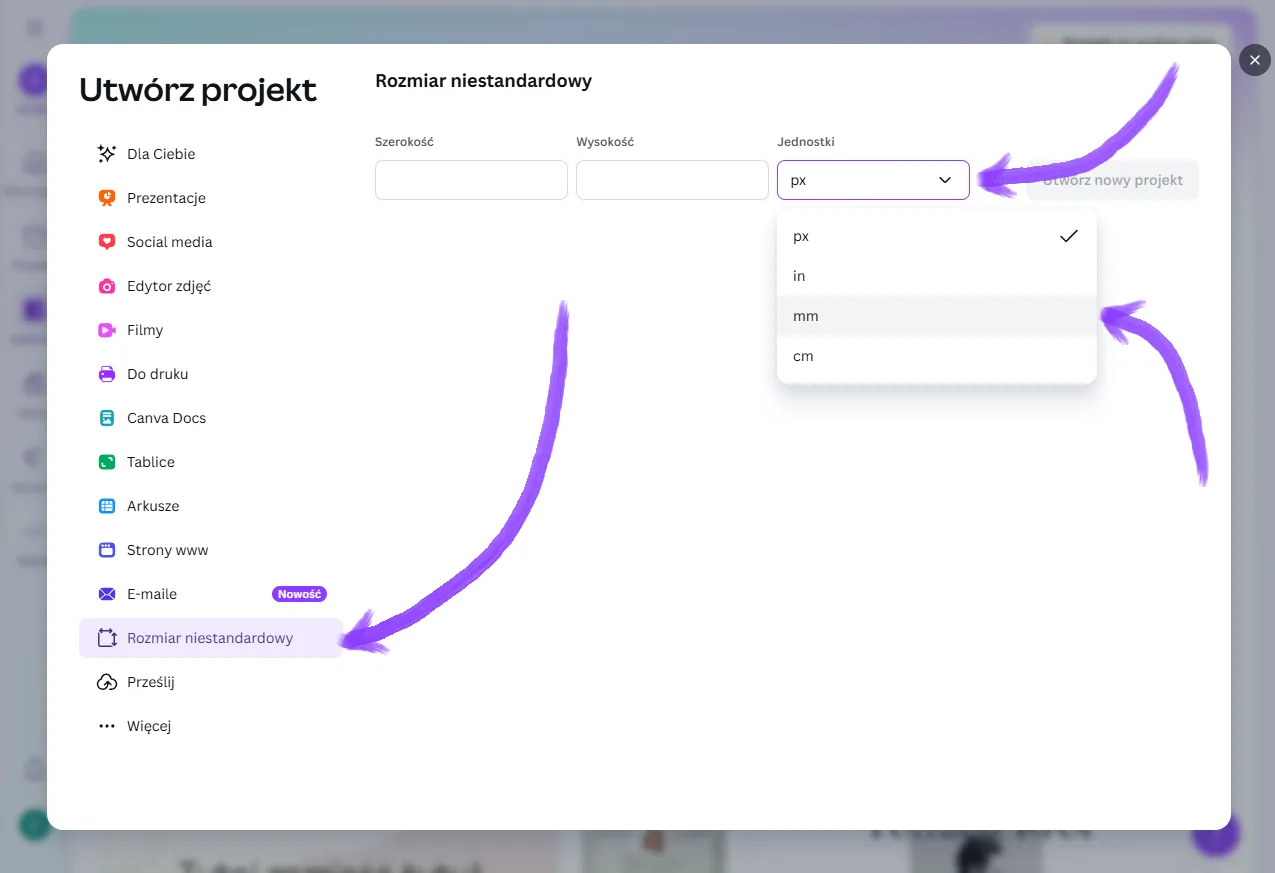The width and height of the screenshot is (1275, 873).
Task: Open Edytor zdjęć camera icon
Action: point(107,286)
